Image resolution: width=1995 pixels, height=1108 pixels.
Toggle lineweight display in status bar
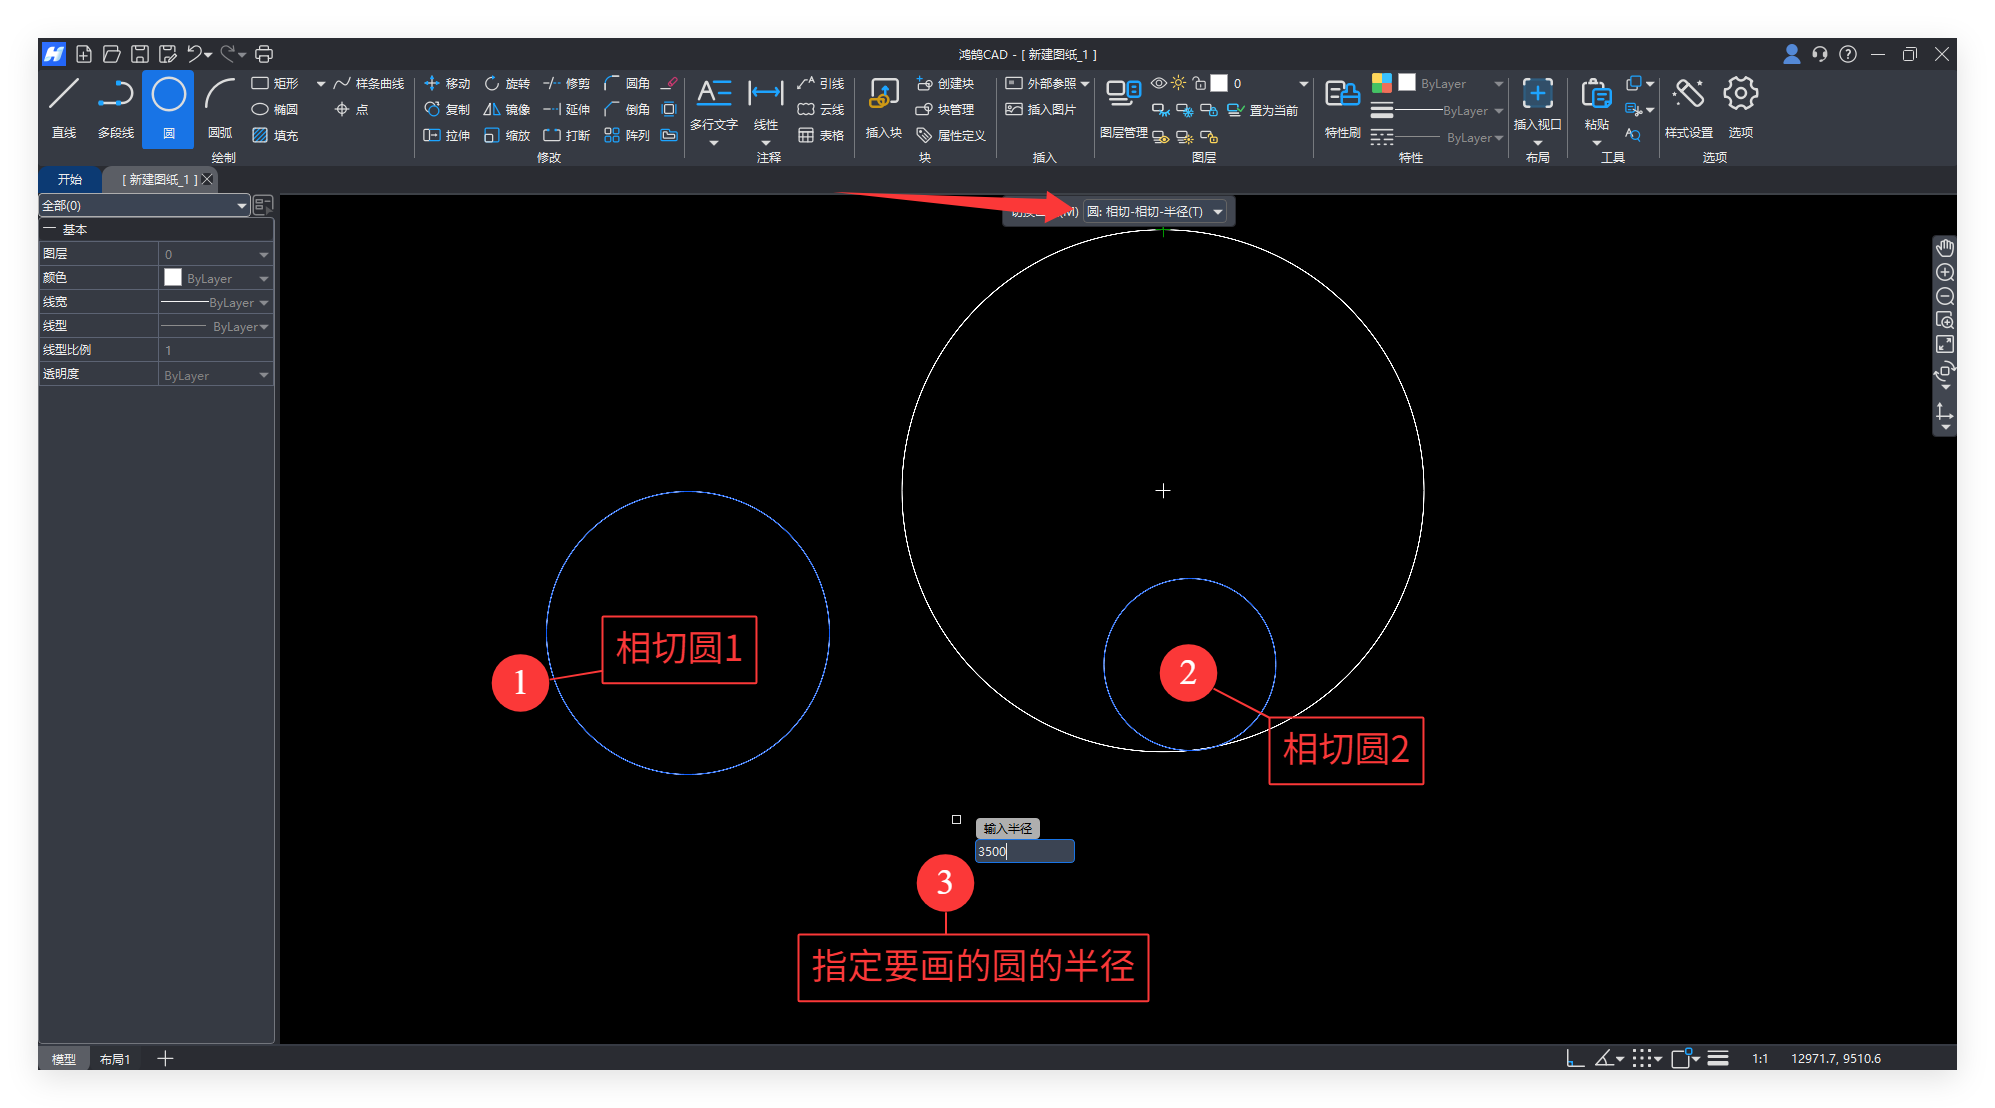pos(1718,1058)
